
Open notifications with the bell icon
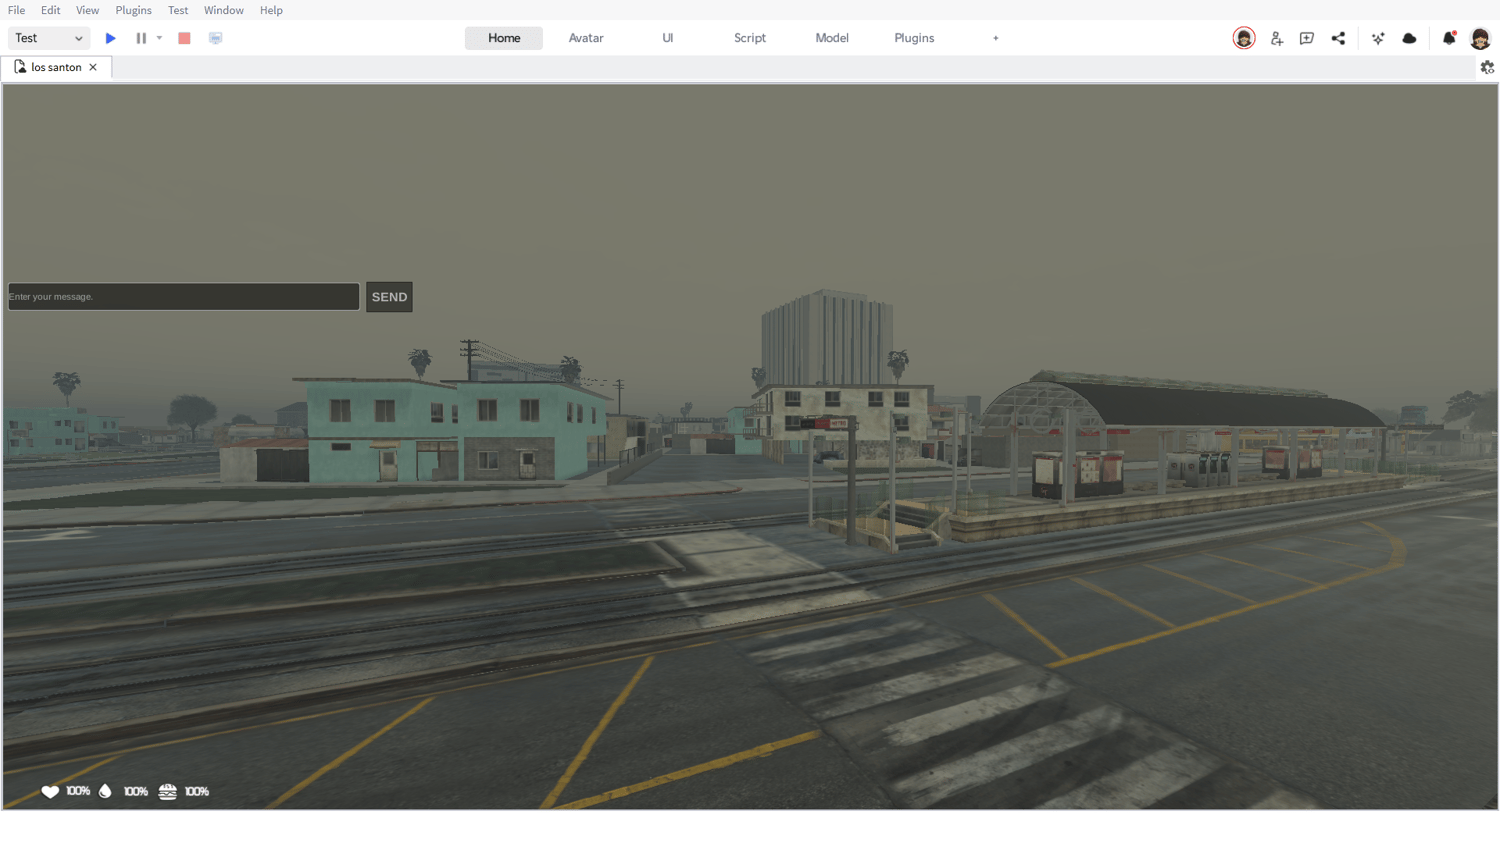click(x=1449, y=38)
